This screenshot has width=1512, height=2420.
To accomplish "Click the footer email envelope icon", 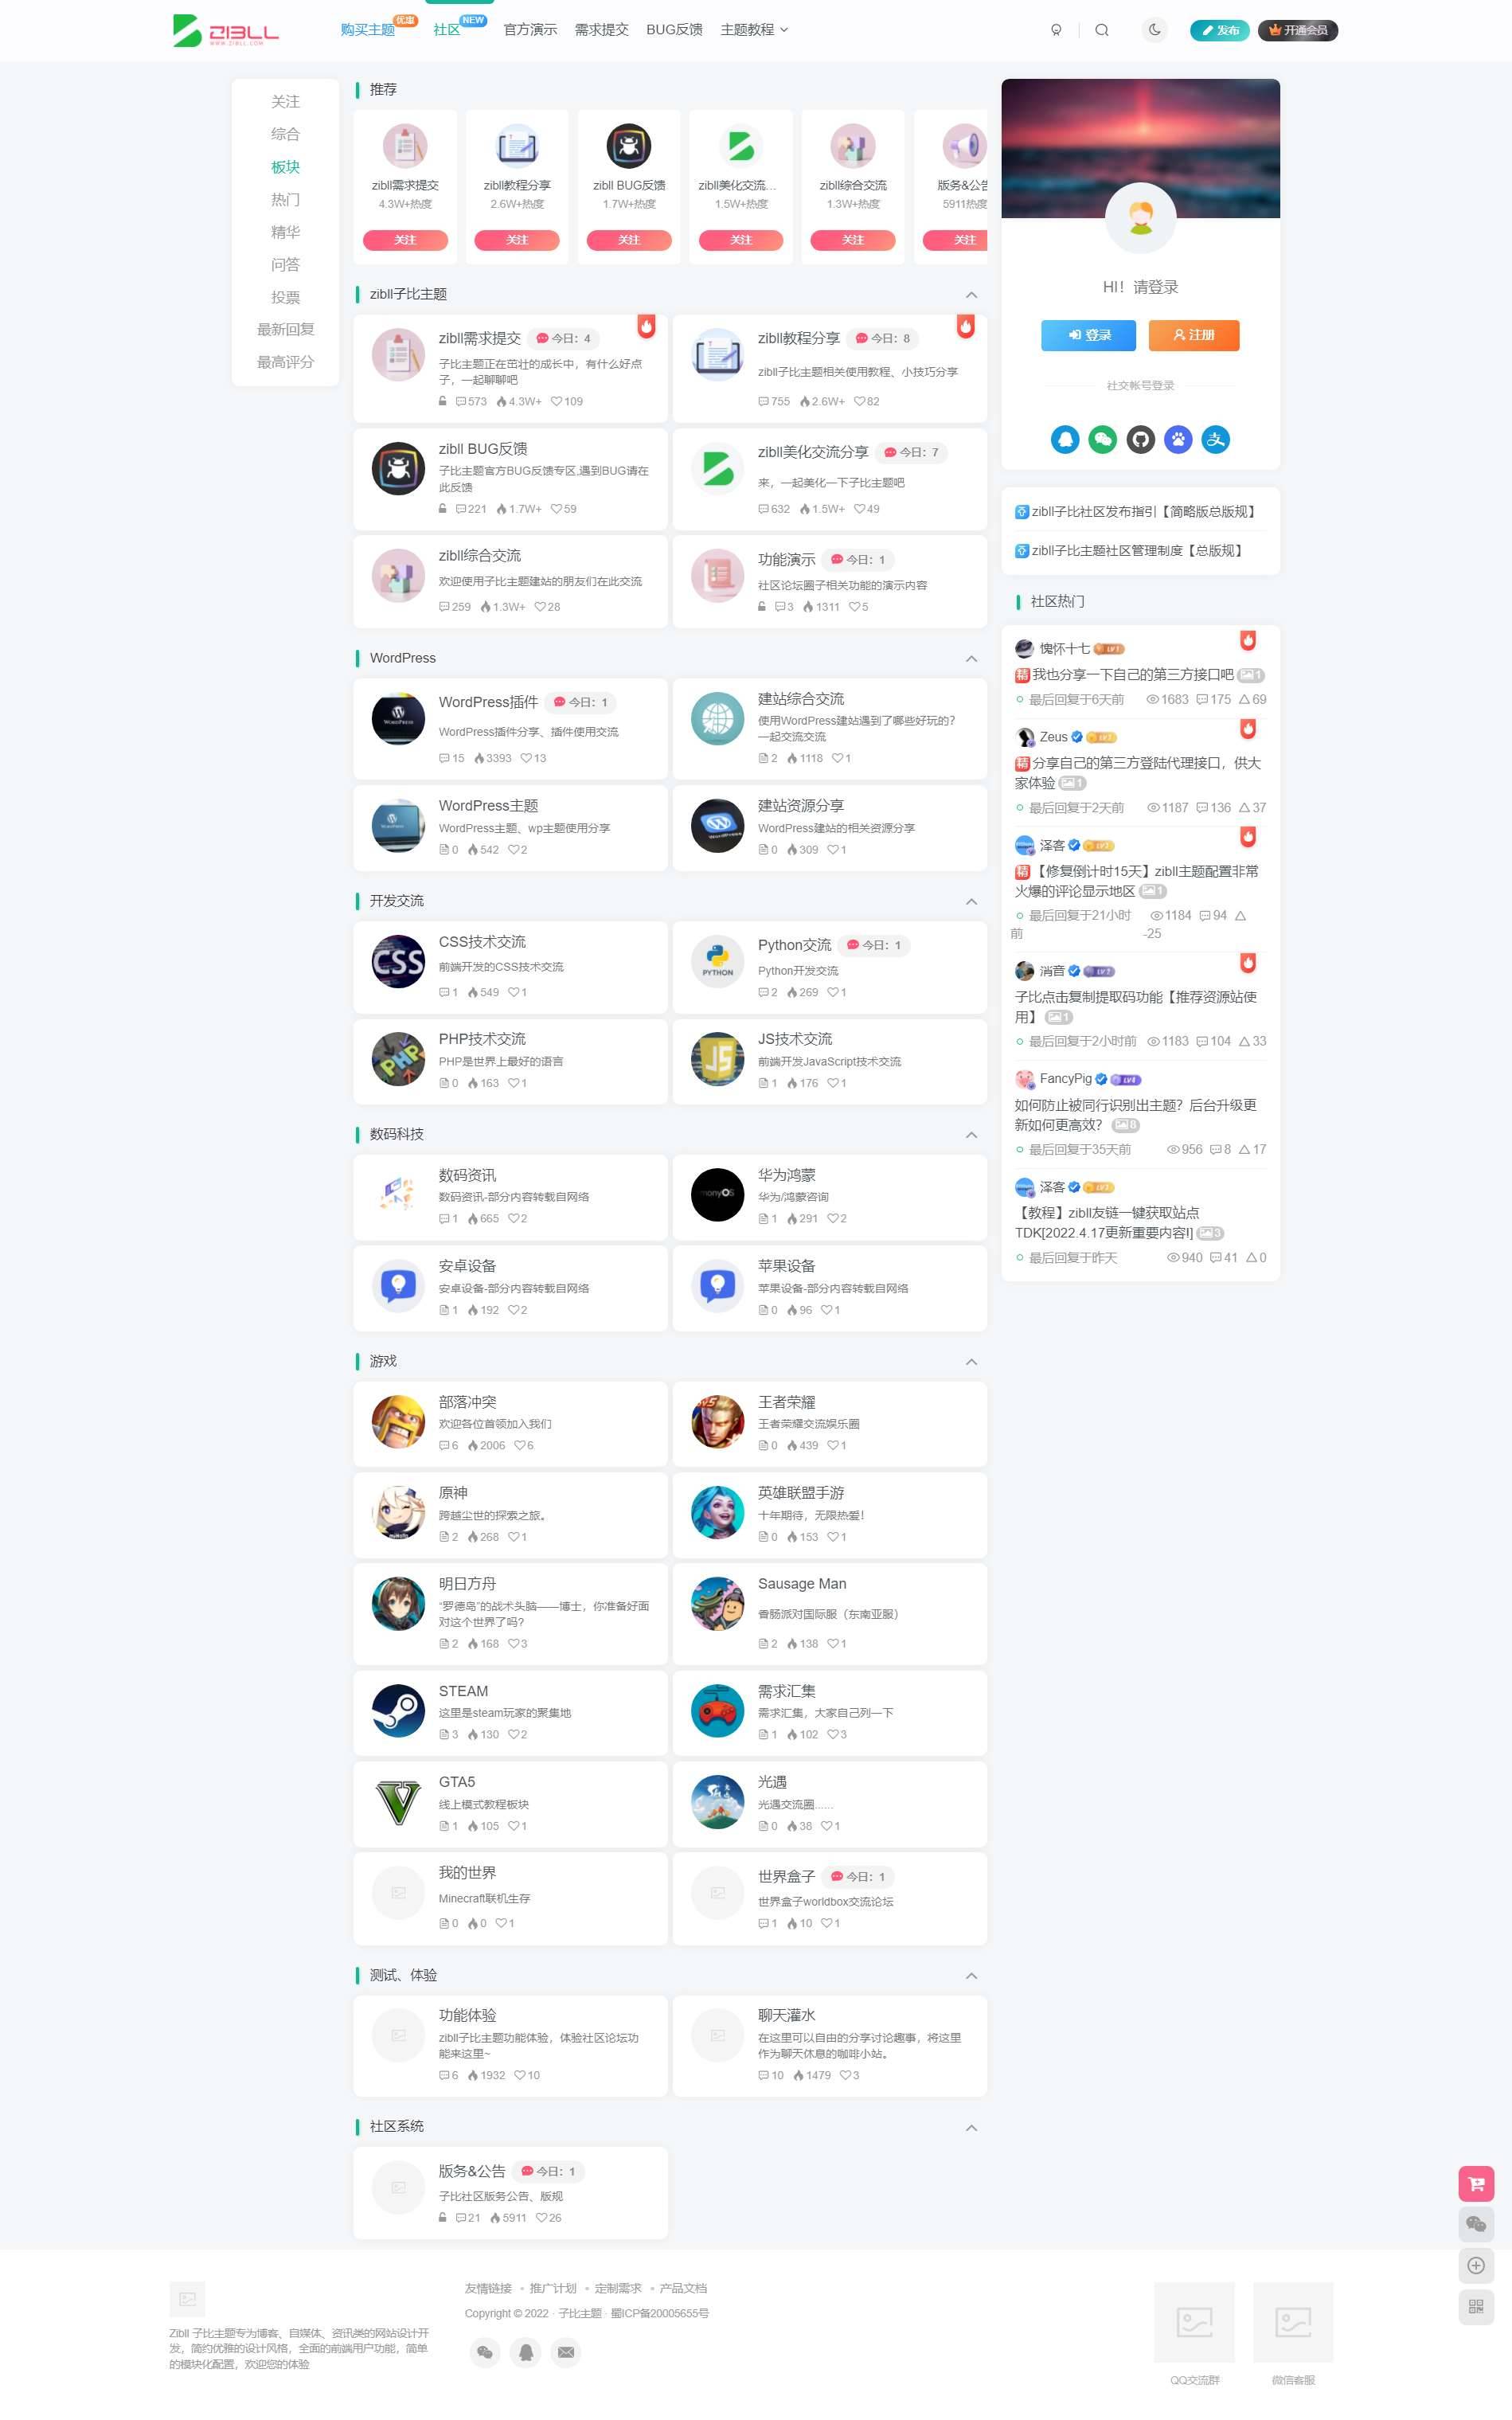I will coord(566,2351).
